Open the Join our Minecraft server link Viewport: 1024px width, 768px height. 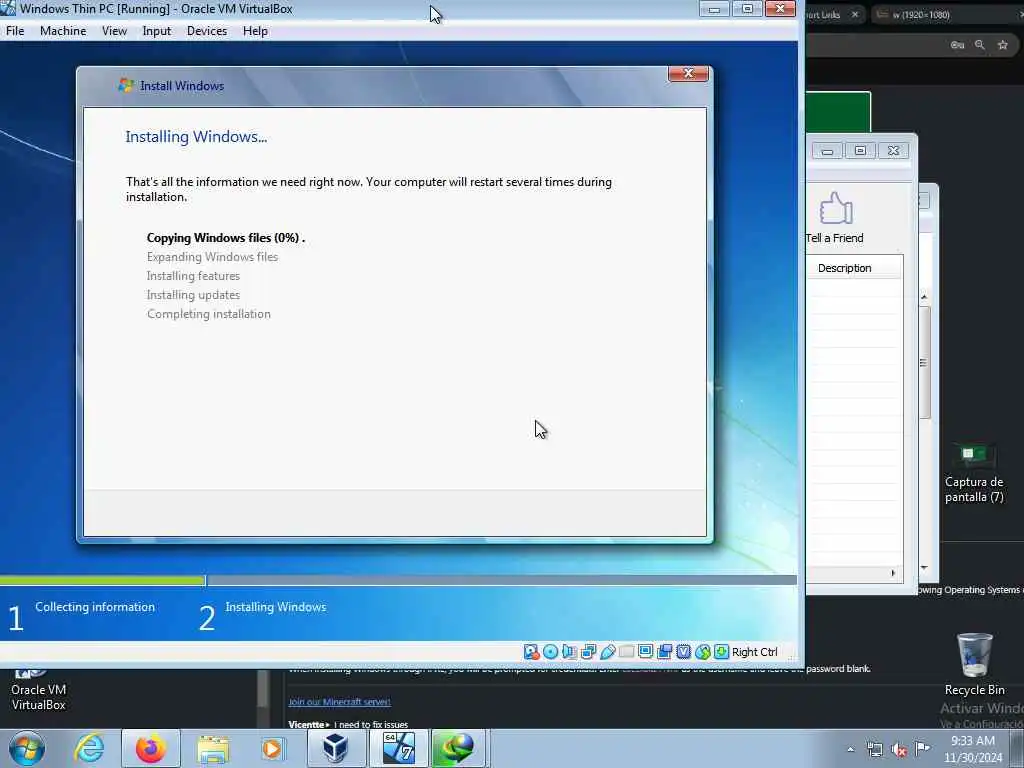coord(340,702)
